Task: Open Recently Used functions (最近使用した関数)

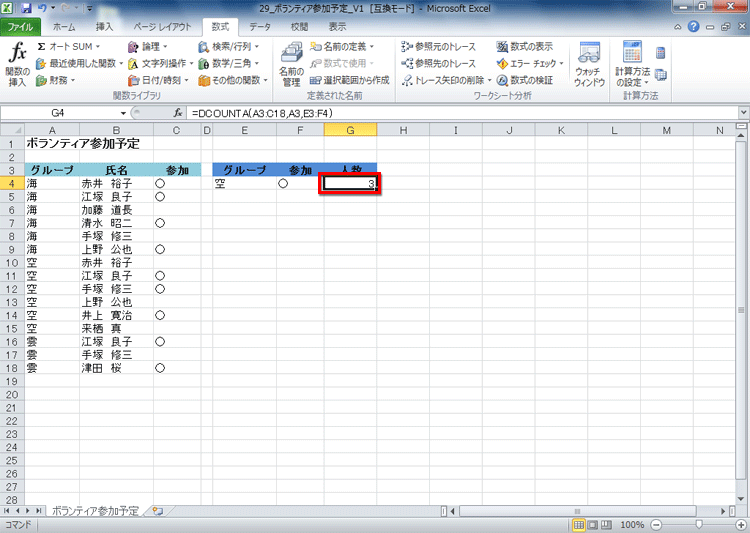Action: pos(79,63)
